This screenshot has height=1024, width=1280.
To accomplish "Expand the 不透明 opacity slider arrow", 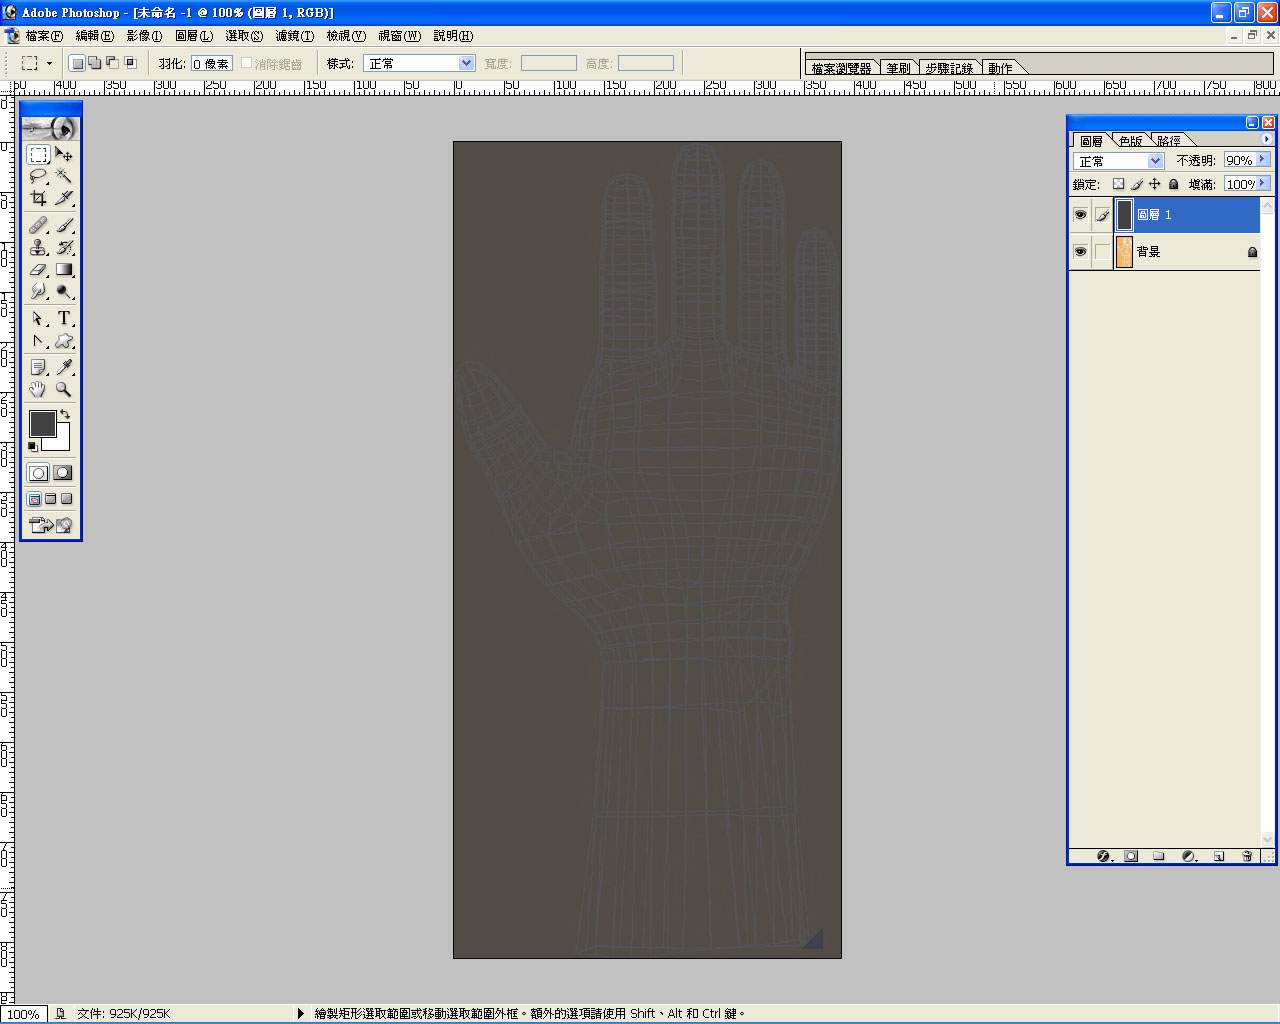I will coord(1263,160).
